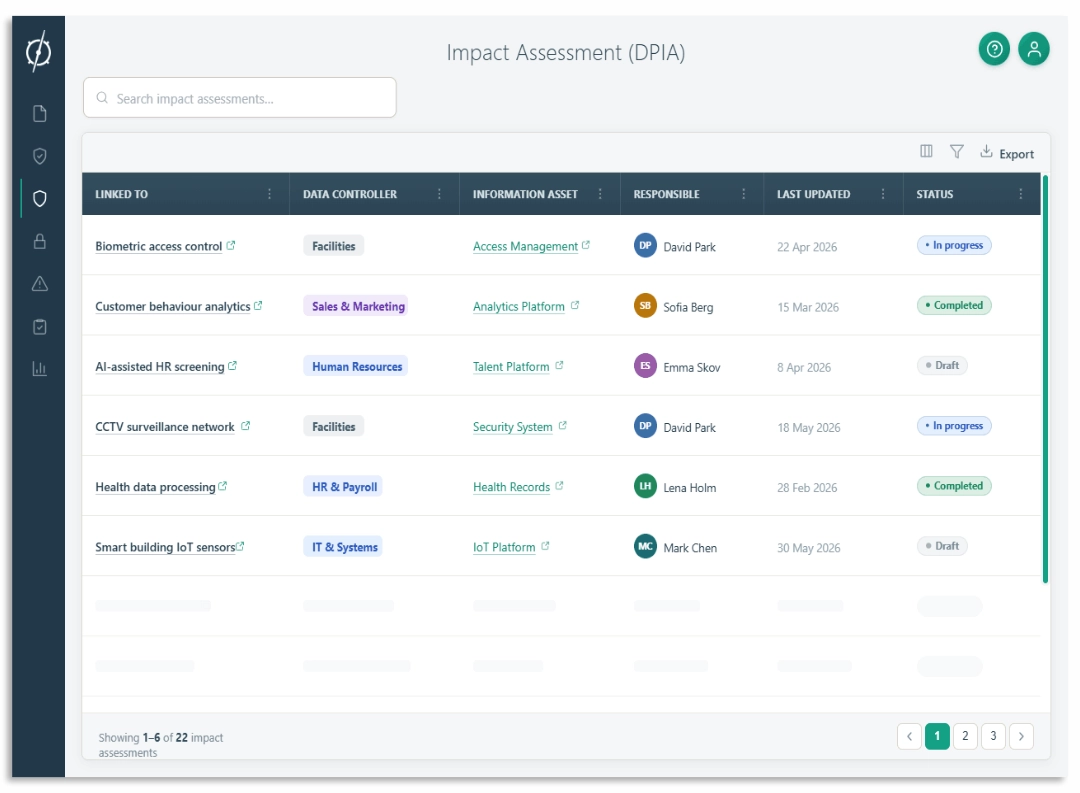The height and width of the screenshot is (793, 1080).
Task: Open the help question mark button
Action: (x=994, y=49)
